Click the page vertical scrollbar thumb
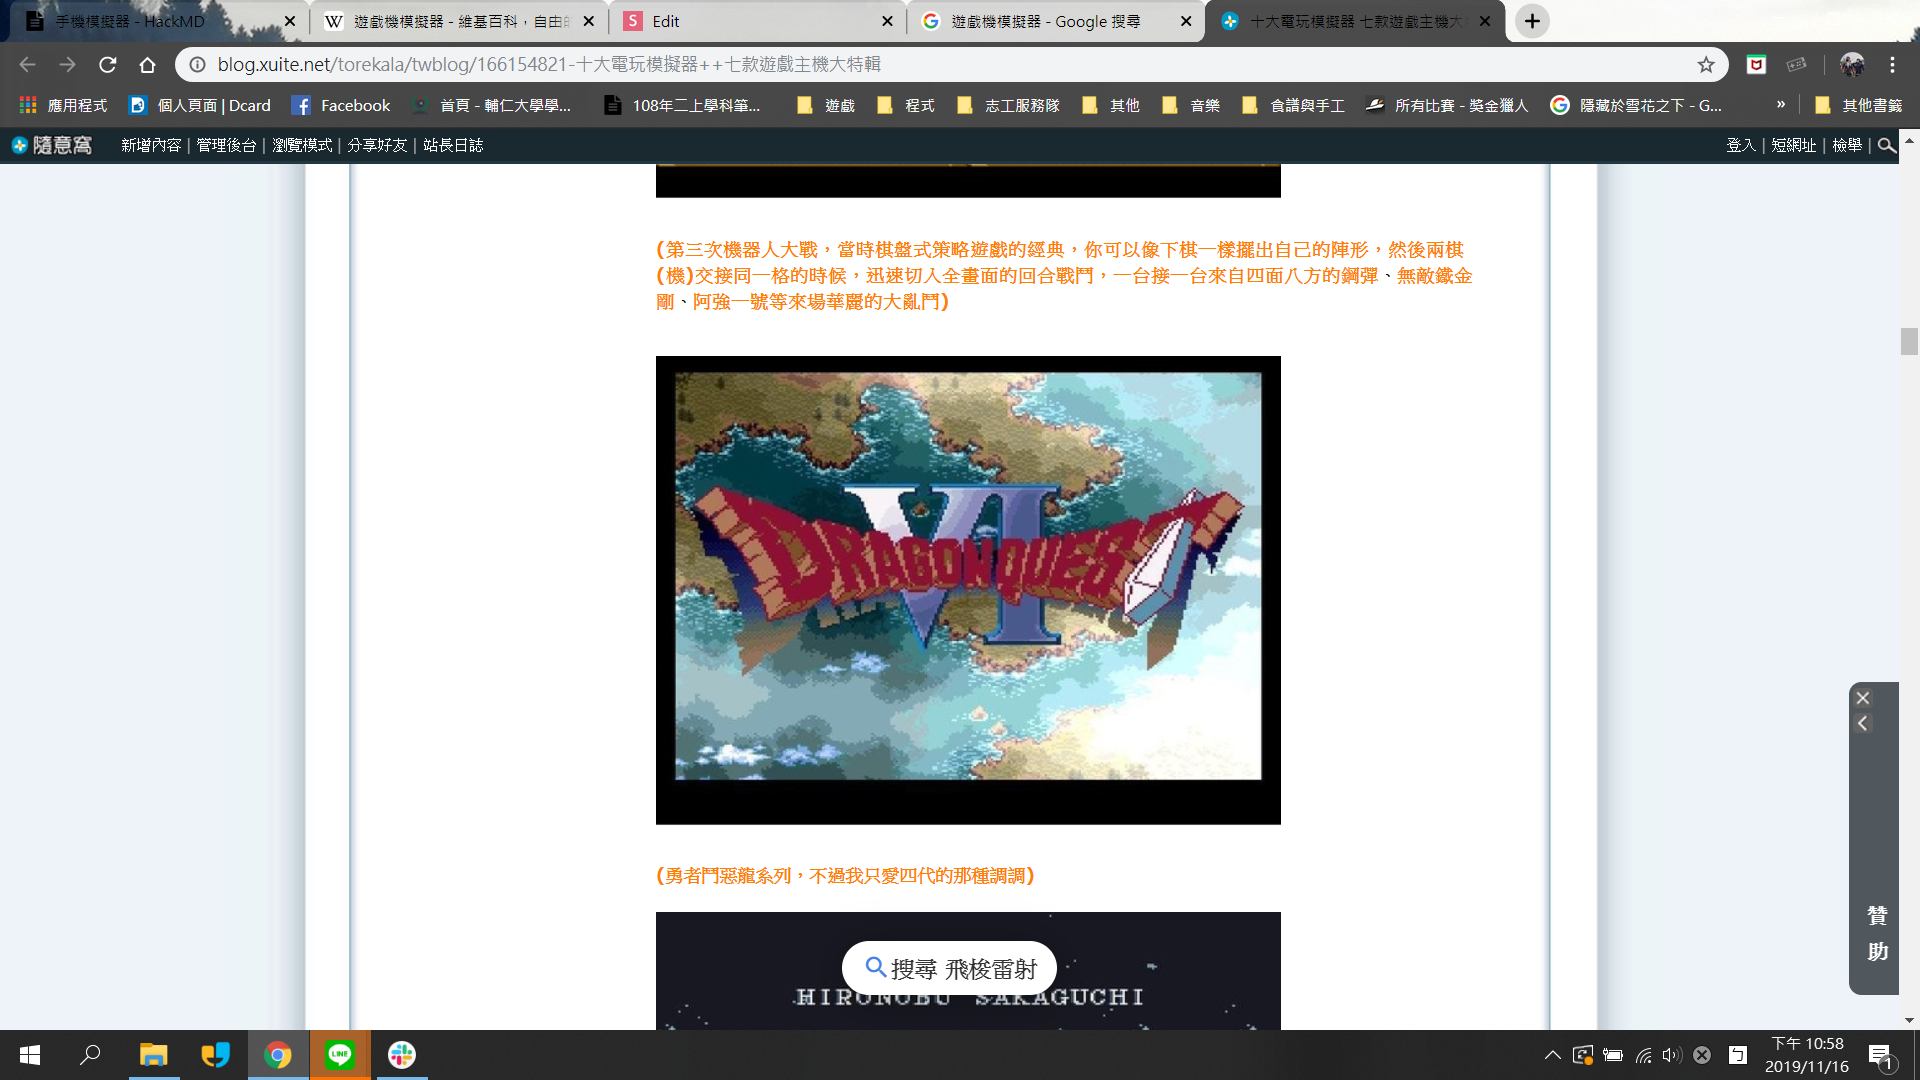 coord(1909,341)
